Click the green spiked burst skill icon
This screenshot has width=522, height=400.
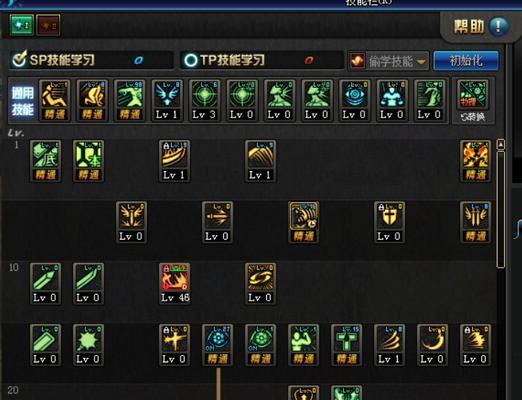click(x=88, y=345)
